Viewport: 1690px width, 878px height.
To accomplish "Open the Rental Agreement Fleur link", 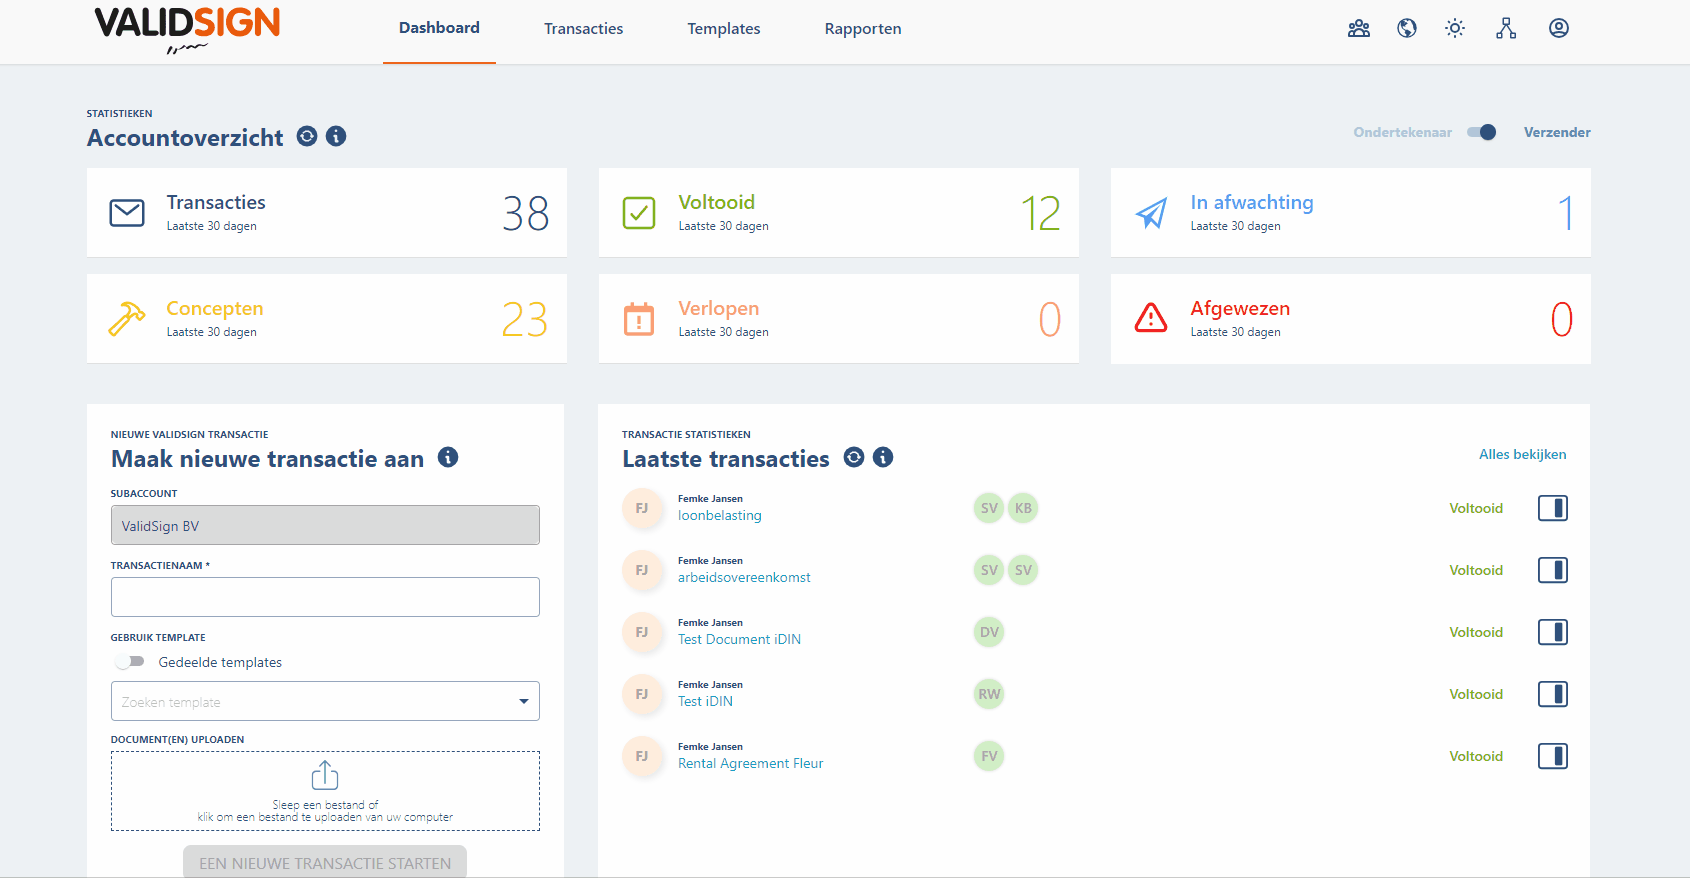I will 750,764.
